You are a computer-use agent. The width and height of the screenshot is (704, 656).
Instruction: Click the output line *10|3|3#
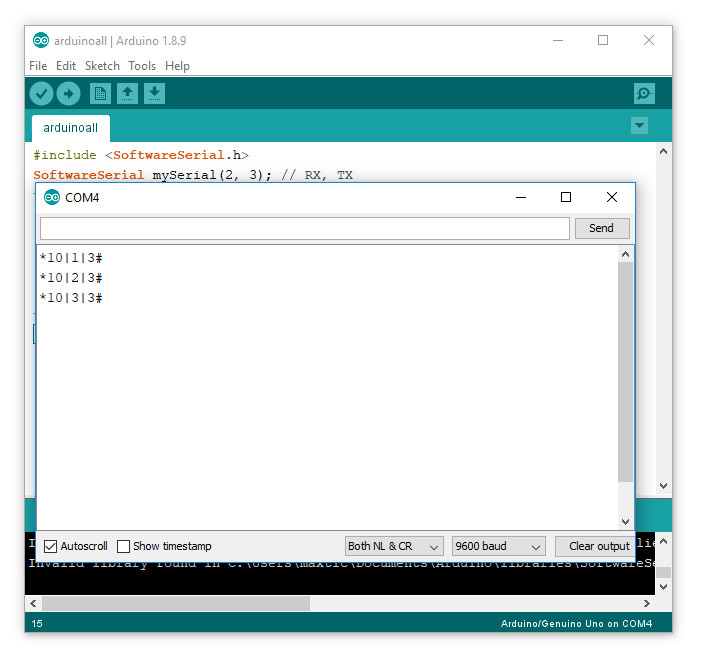click(71, 298)
